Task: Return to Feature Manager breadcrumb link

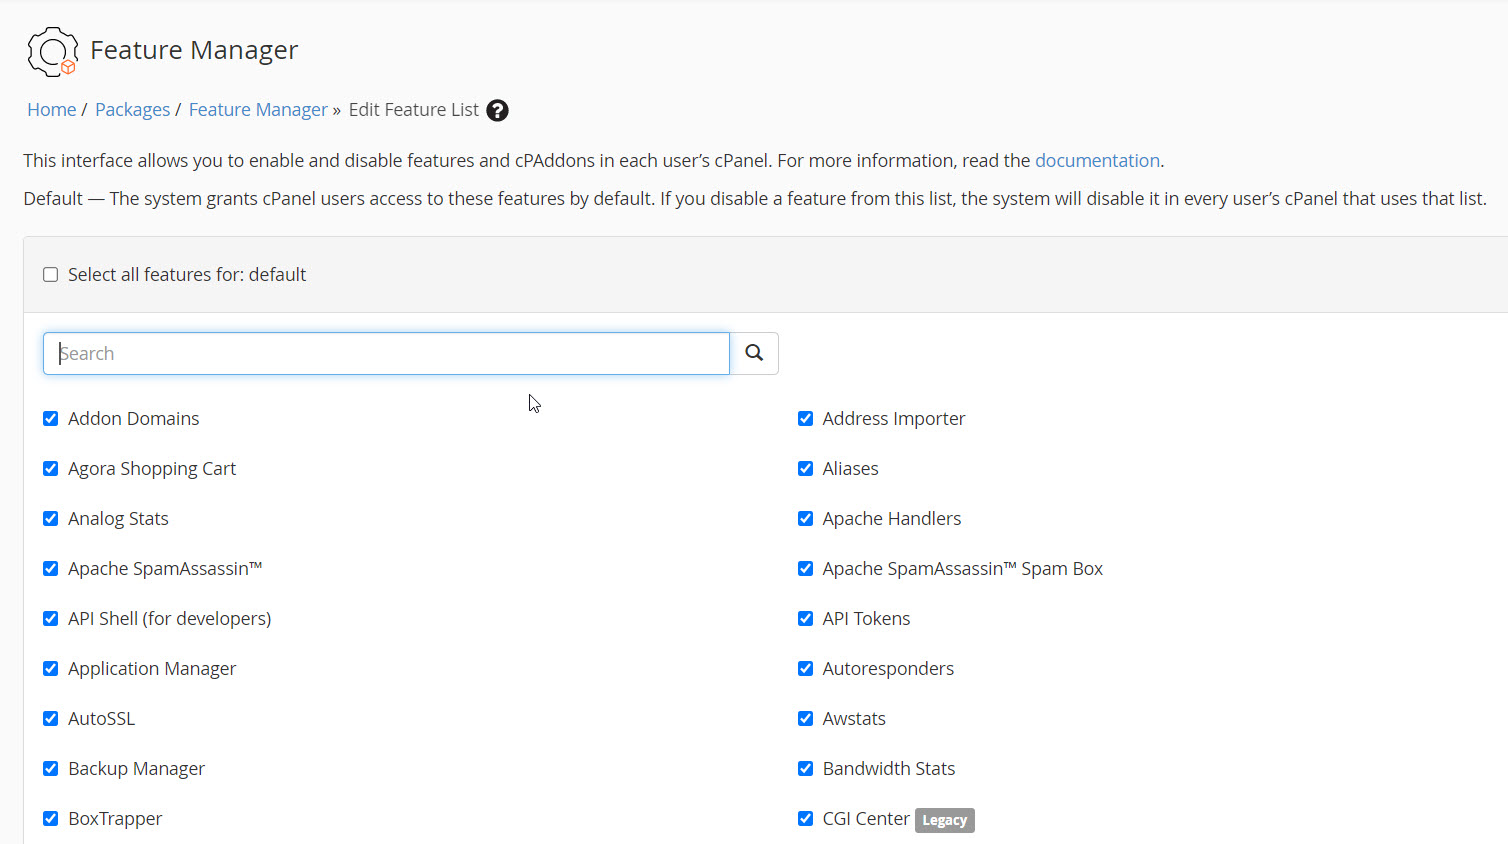Action: tap(258, 110)
